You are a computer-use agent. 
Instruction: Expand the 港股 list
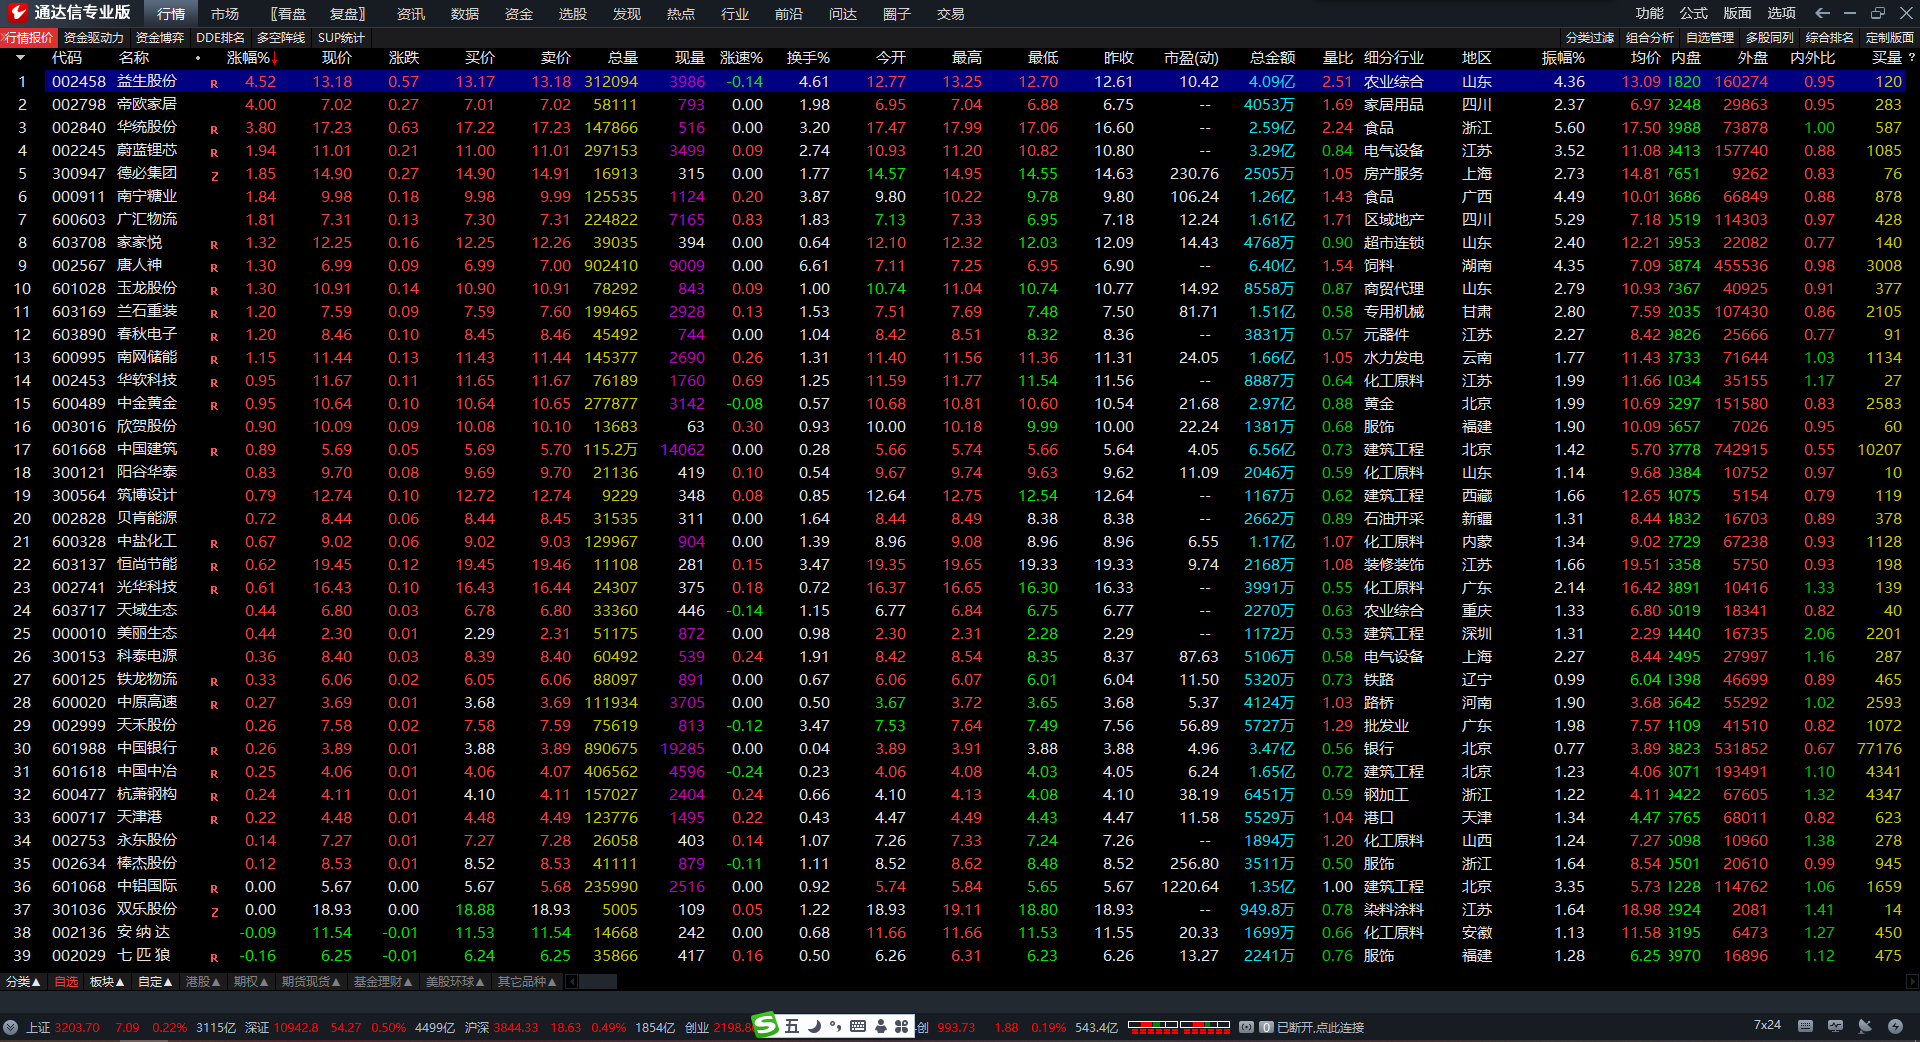(x=203, y=982)
